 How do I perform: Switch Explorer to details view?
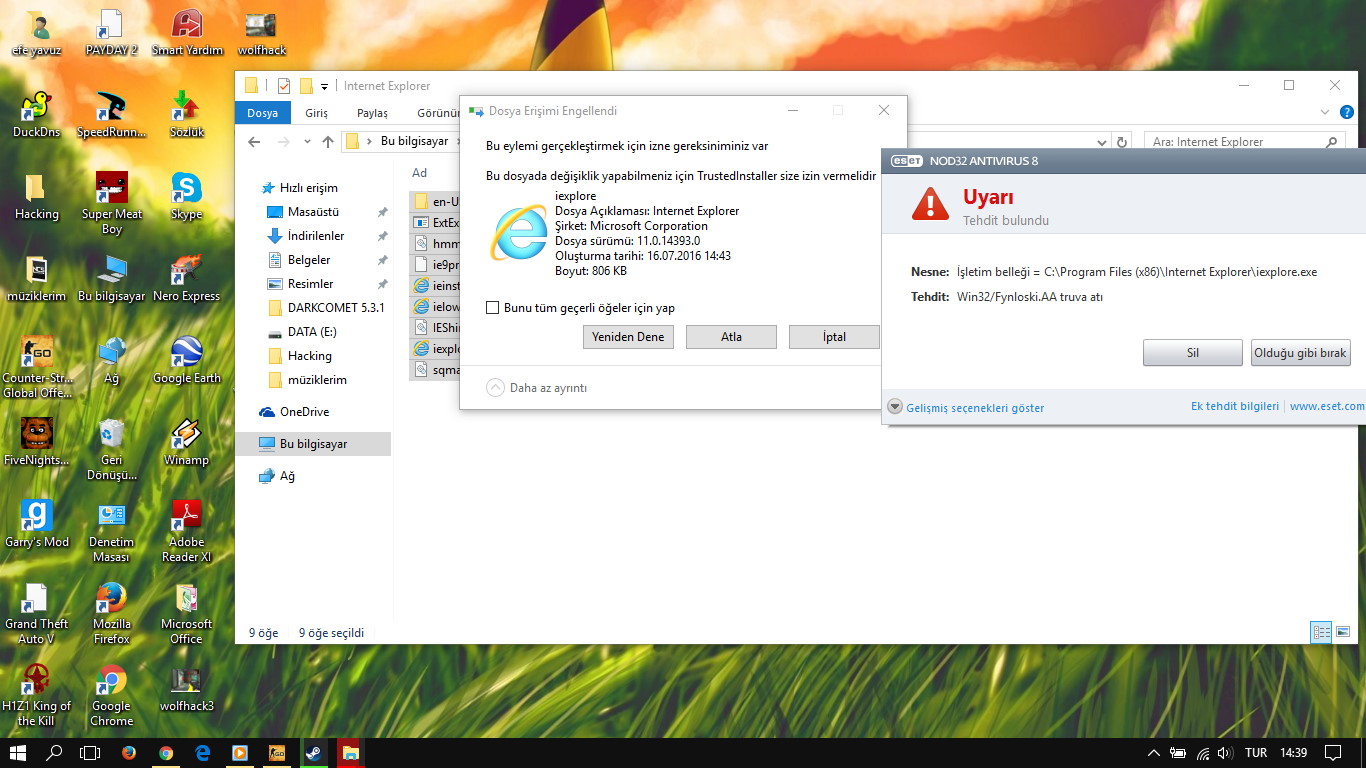coord(1322,632)
